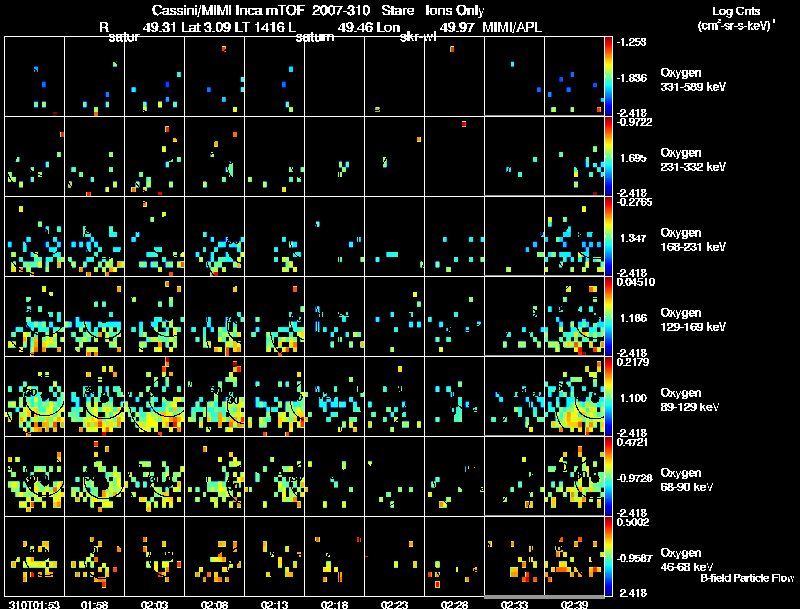Viewport: 800px width, 609px height.
Task: Click the 'Oxygen 46-68 keV' row label
Action: [x=687, y=561]
